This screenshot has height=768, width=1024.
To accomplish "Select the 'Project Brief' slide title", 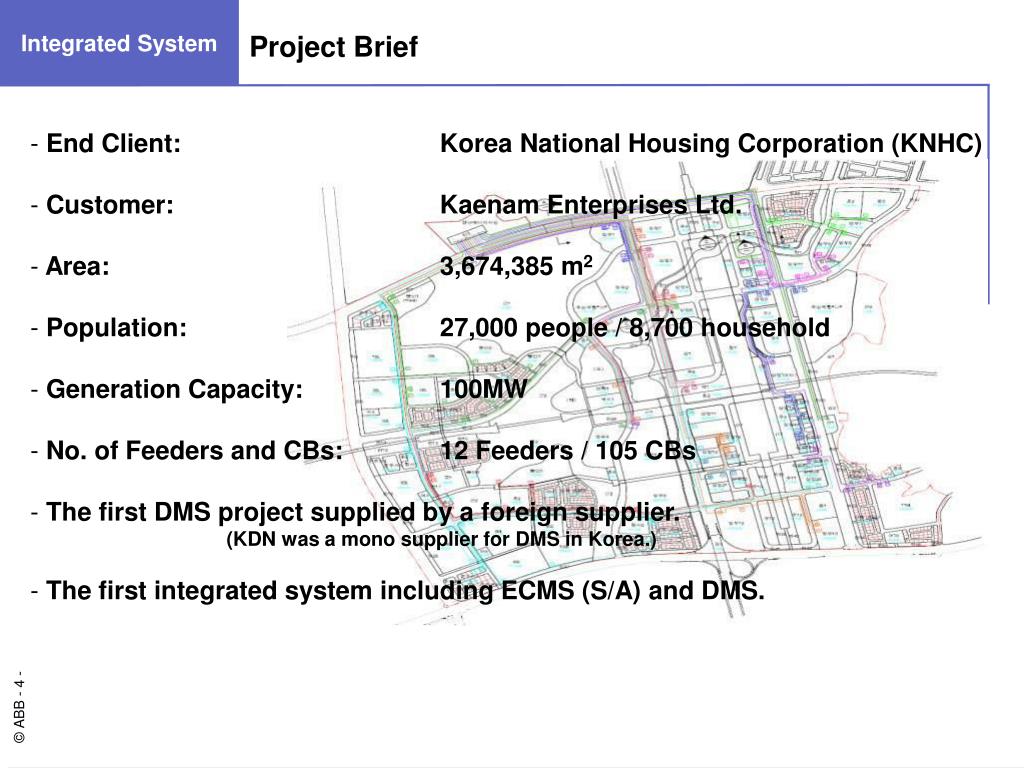I will pos(333,47).
